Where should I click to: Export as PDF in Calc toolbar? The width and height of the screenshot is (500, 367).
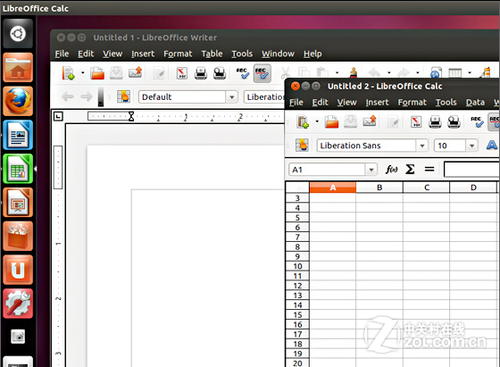416,122
